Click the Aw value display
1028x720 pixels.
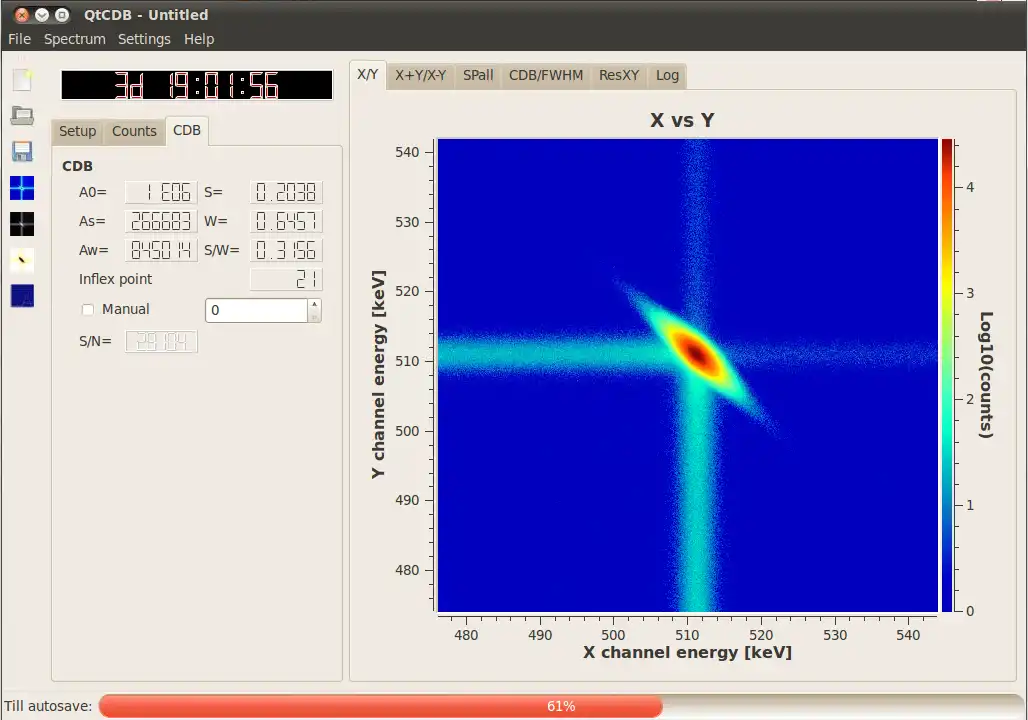pos(161,250)
